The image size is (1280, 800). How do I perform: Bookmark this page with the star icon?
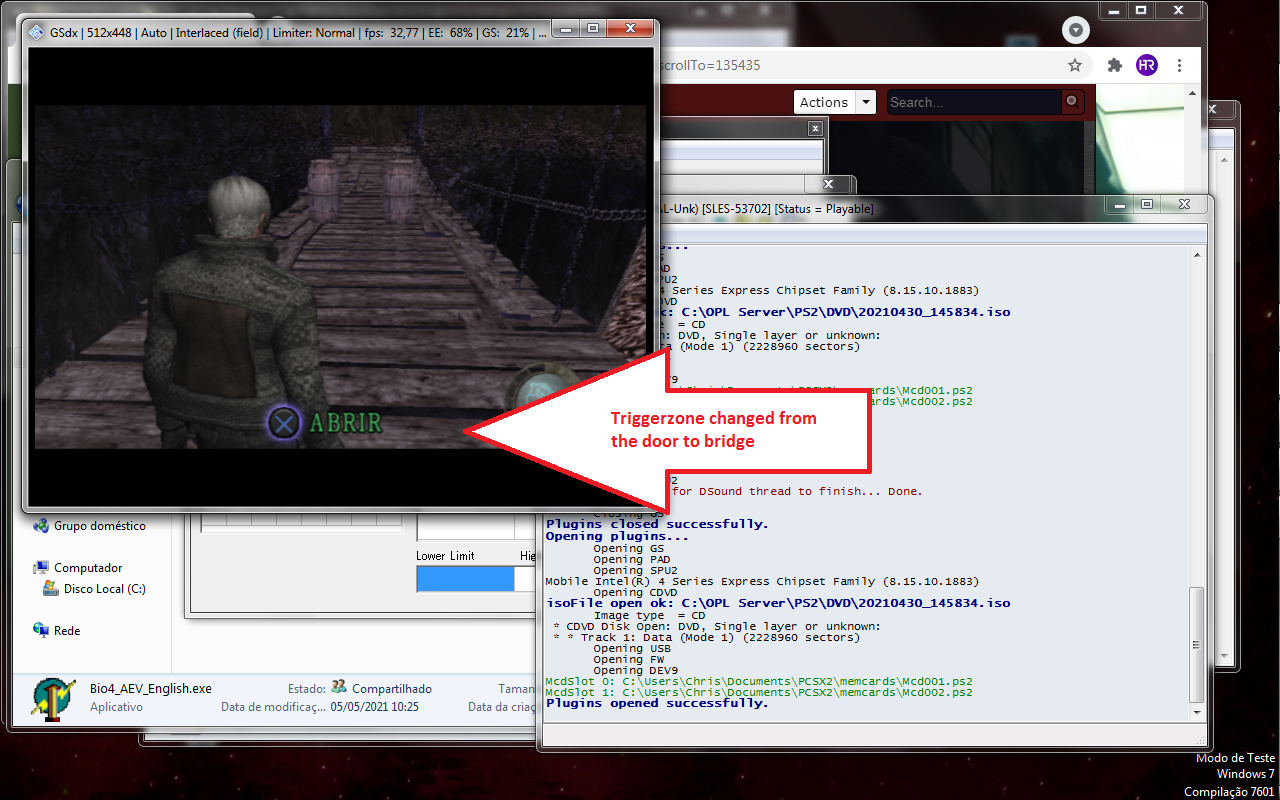tap(1075, 65)
